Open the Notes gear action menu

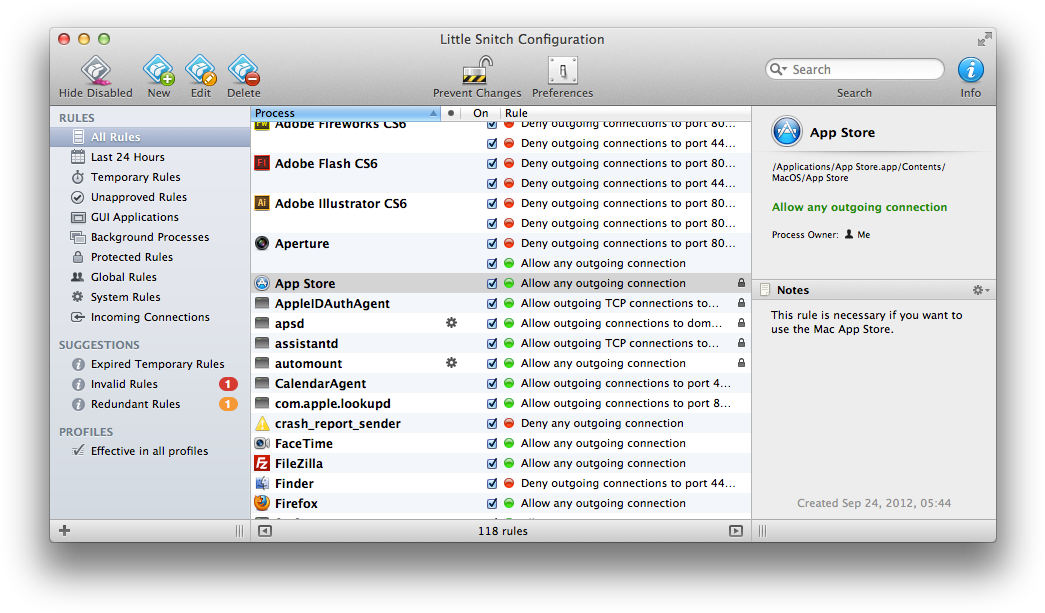pos(980,290)
